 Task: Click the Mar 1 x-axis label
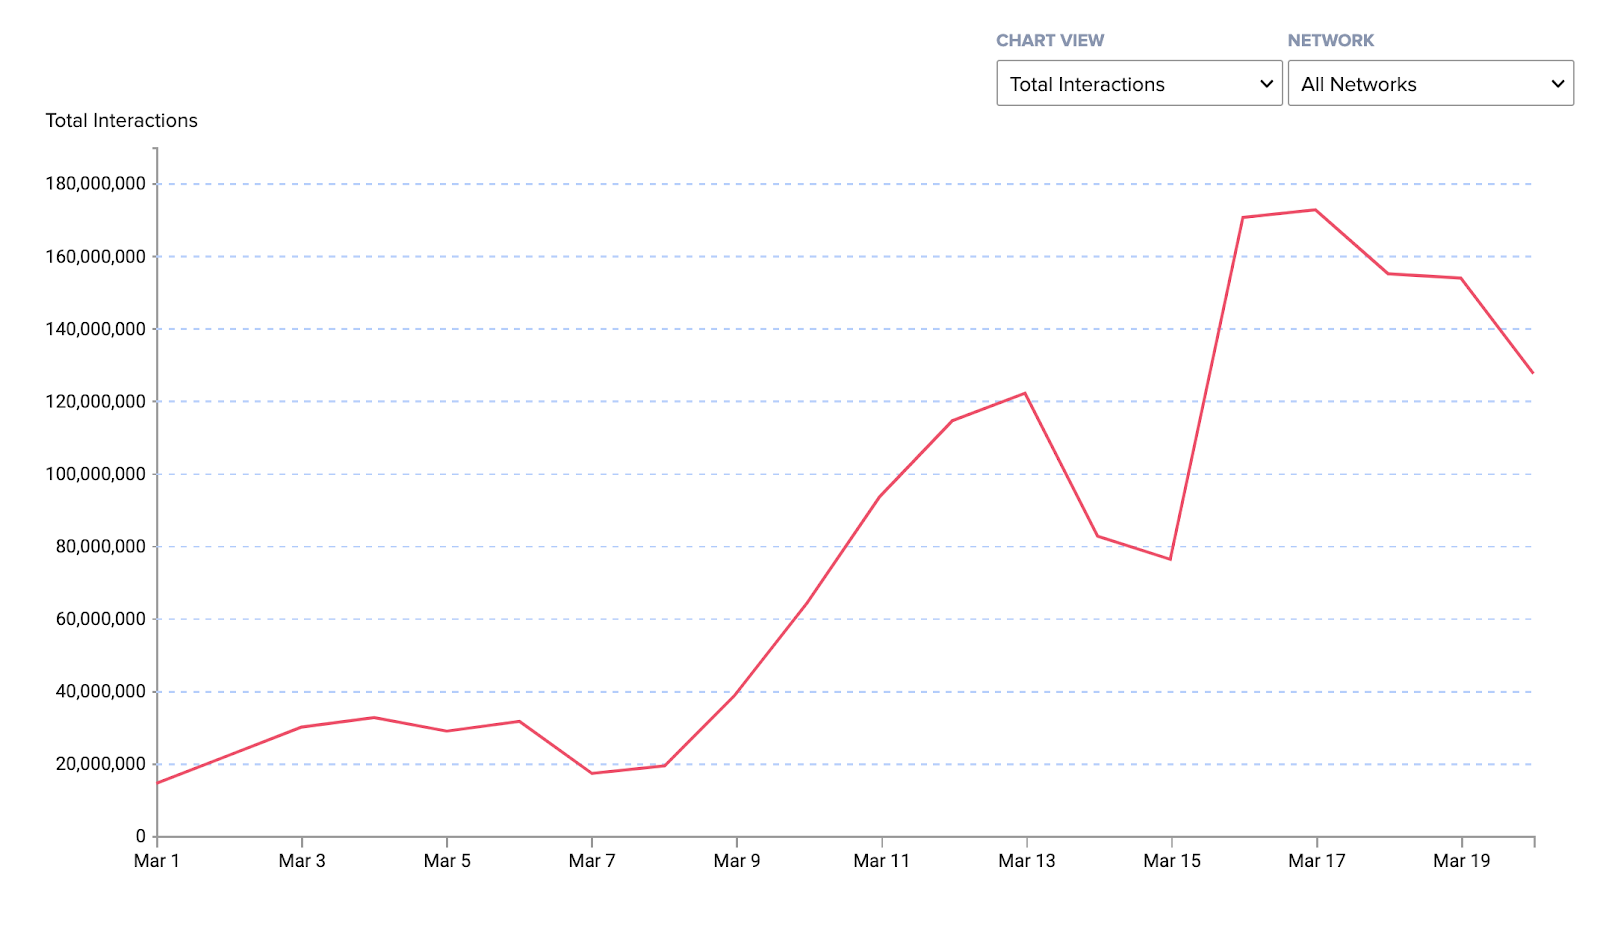coord(157,861)
